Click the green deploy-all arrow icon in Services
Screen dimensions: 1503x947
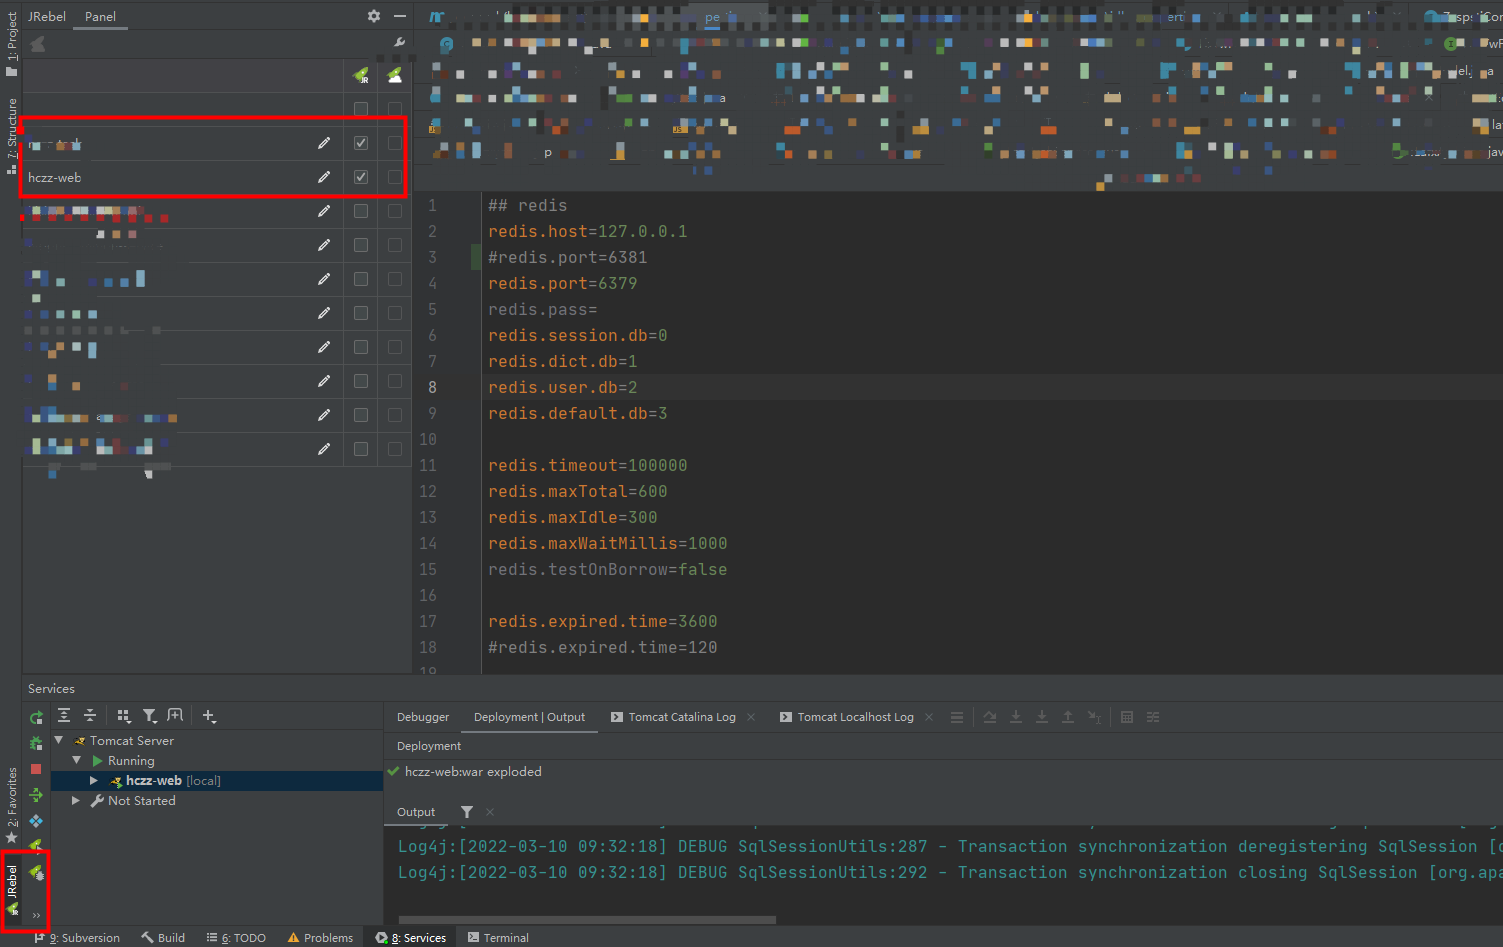[x=36, y=795]
